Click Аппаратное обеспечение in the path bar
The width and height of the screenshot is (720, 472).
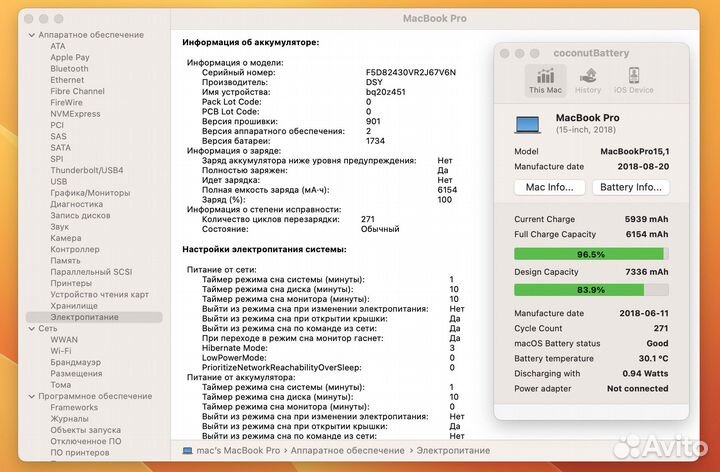[348, 450]
